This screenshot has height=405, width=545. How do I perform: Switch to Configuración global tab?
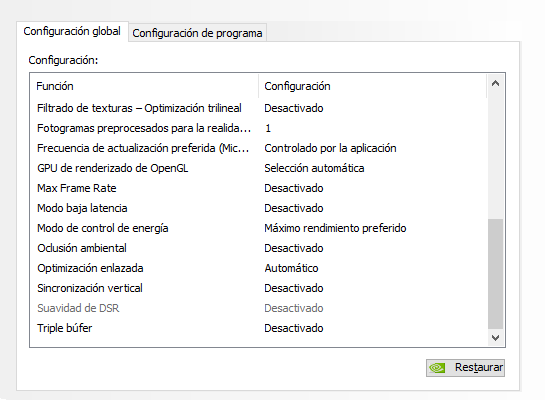[72, 31]
